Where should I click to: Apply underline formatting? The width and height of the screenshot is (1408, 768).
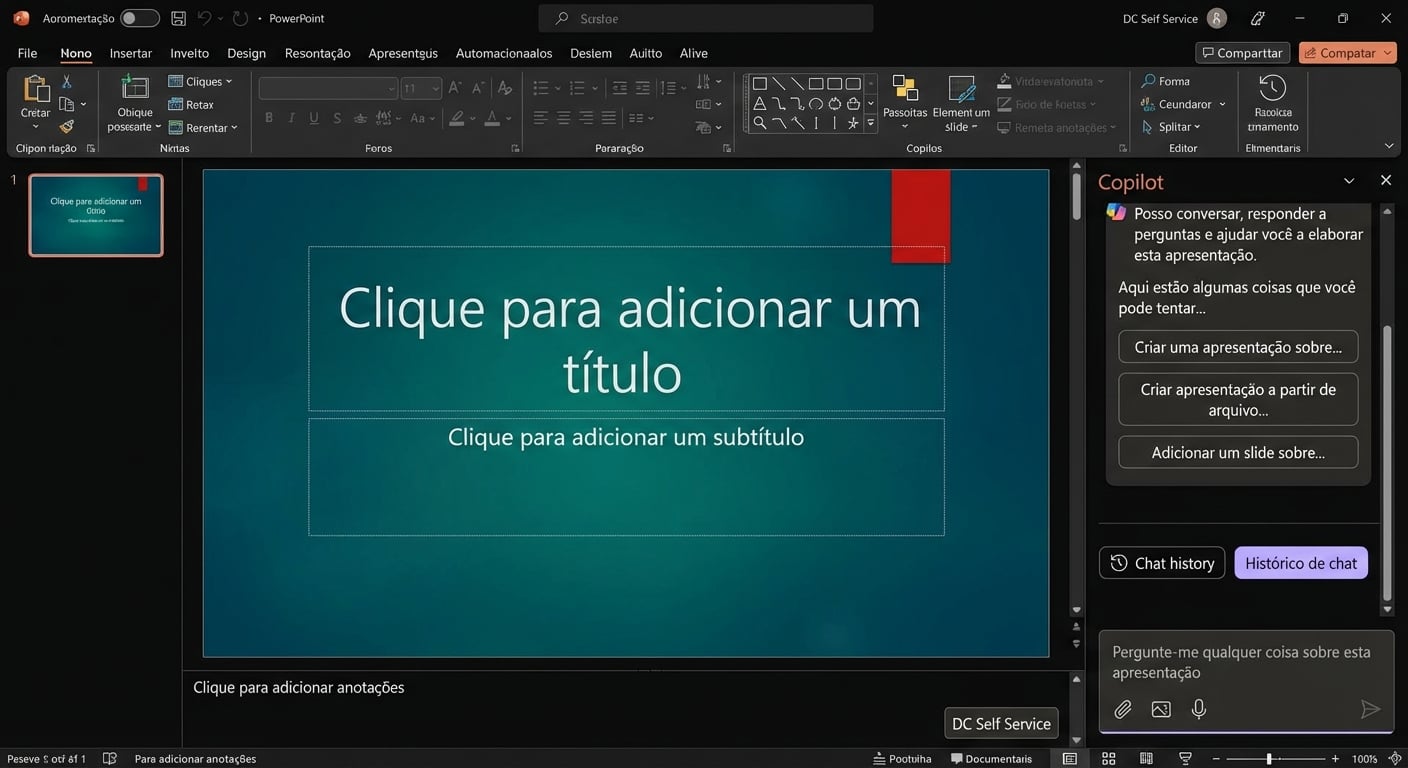(x=313, y=117)
